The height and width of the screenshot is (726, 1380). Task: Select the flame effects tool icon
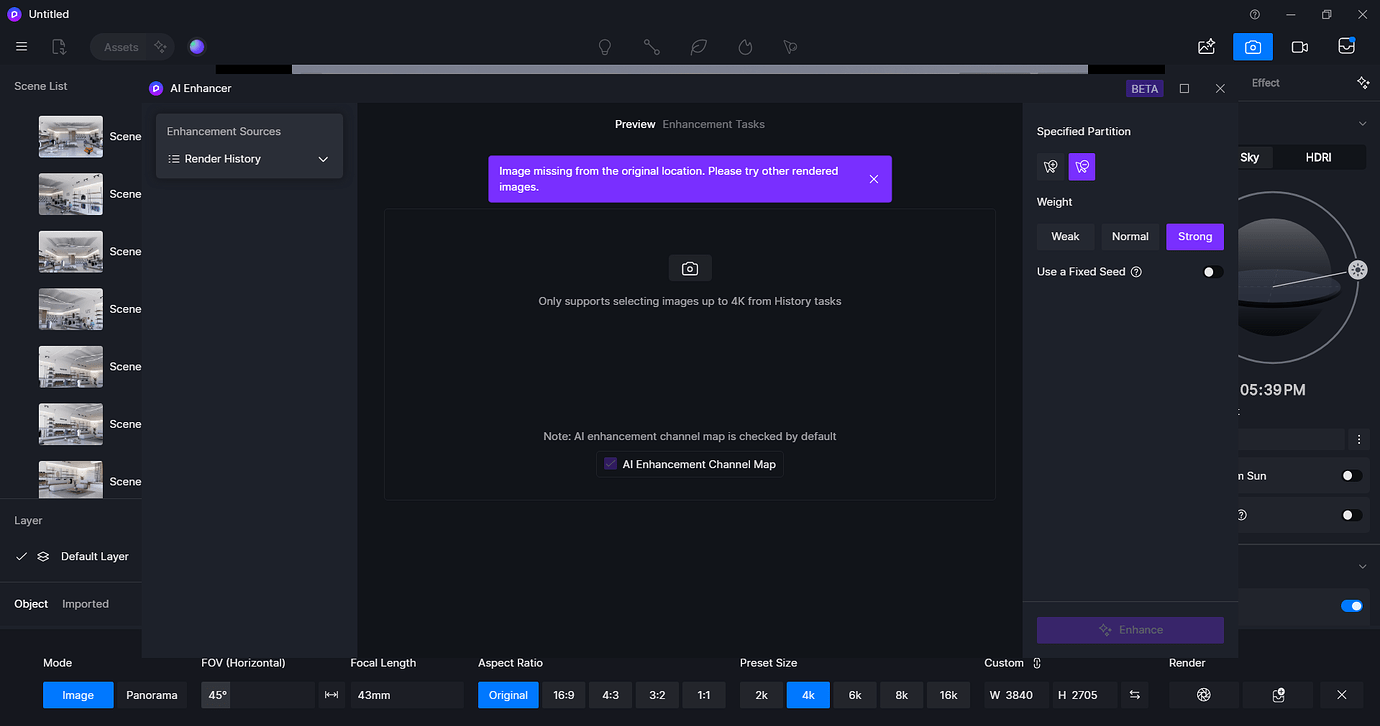[745, 47]
